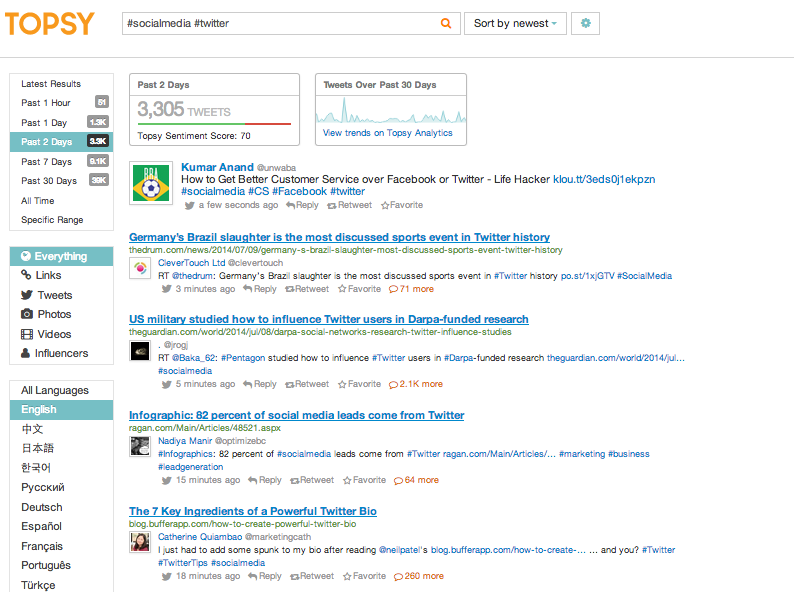
Task: Open Germany's Brazil slaughter headline link
Action: [339, 237]
